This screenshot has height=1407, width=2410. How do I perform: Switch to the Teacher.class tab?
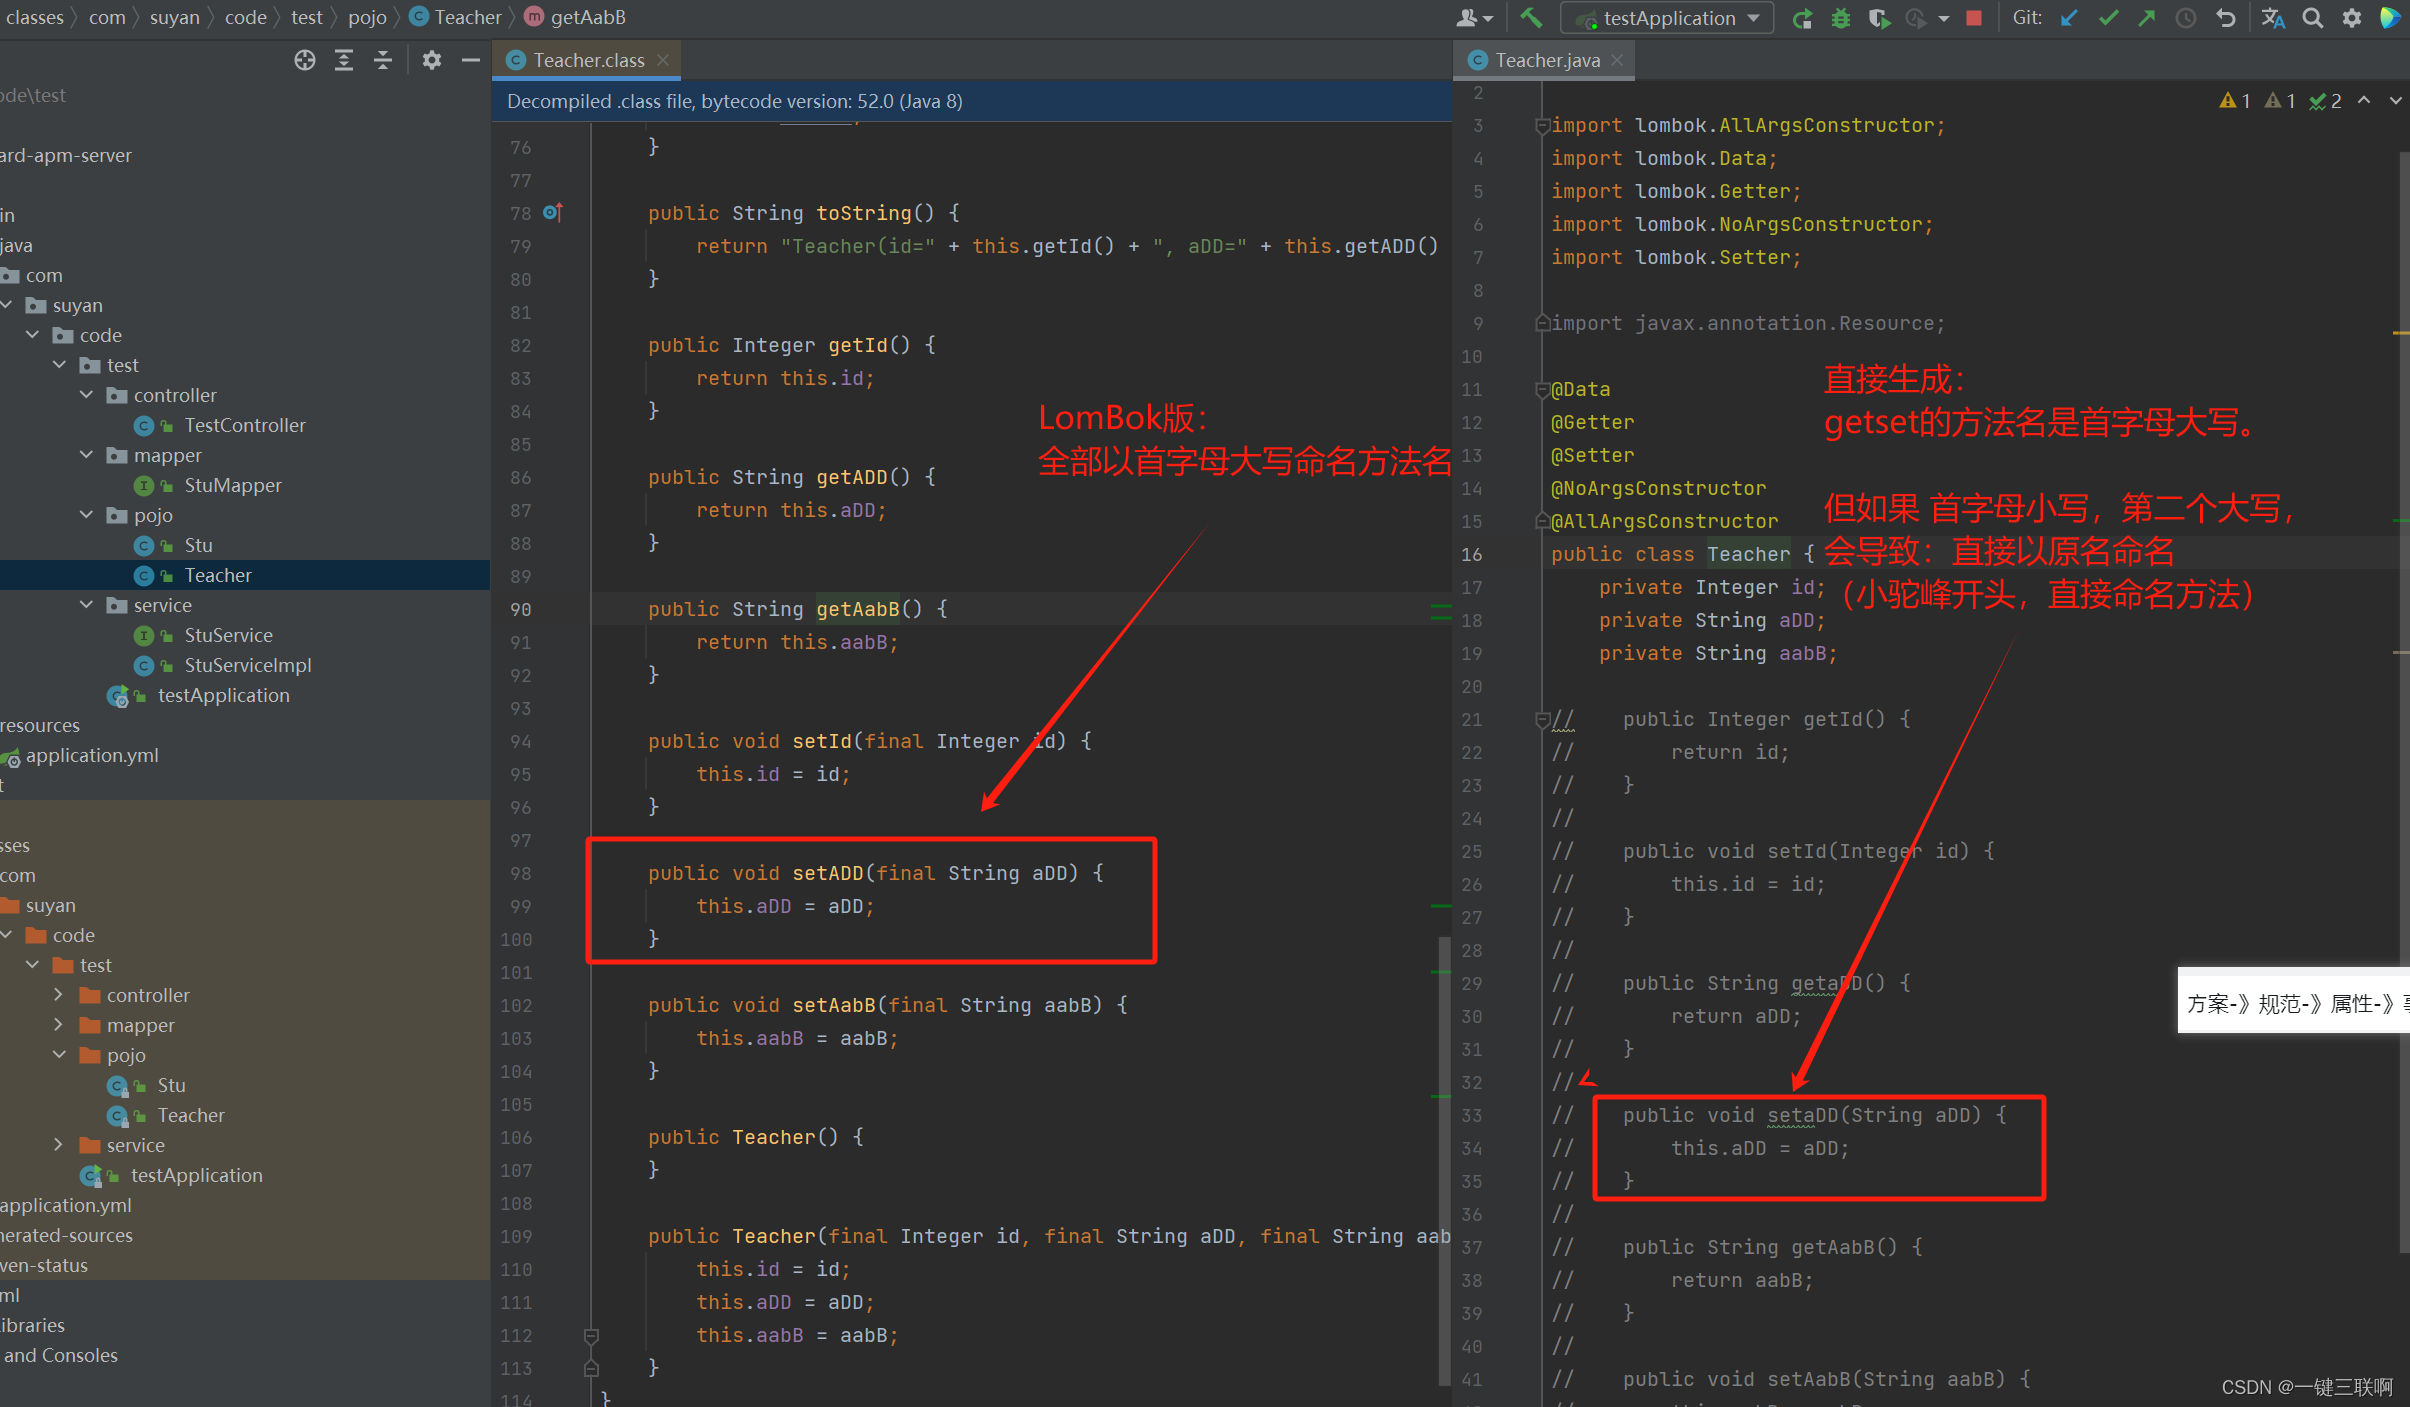(587, 60)
